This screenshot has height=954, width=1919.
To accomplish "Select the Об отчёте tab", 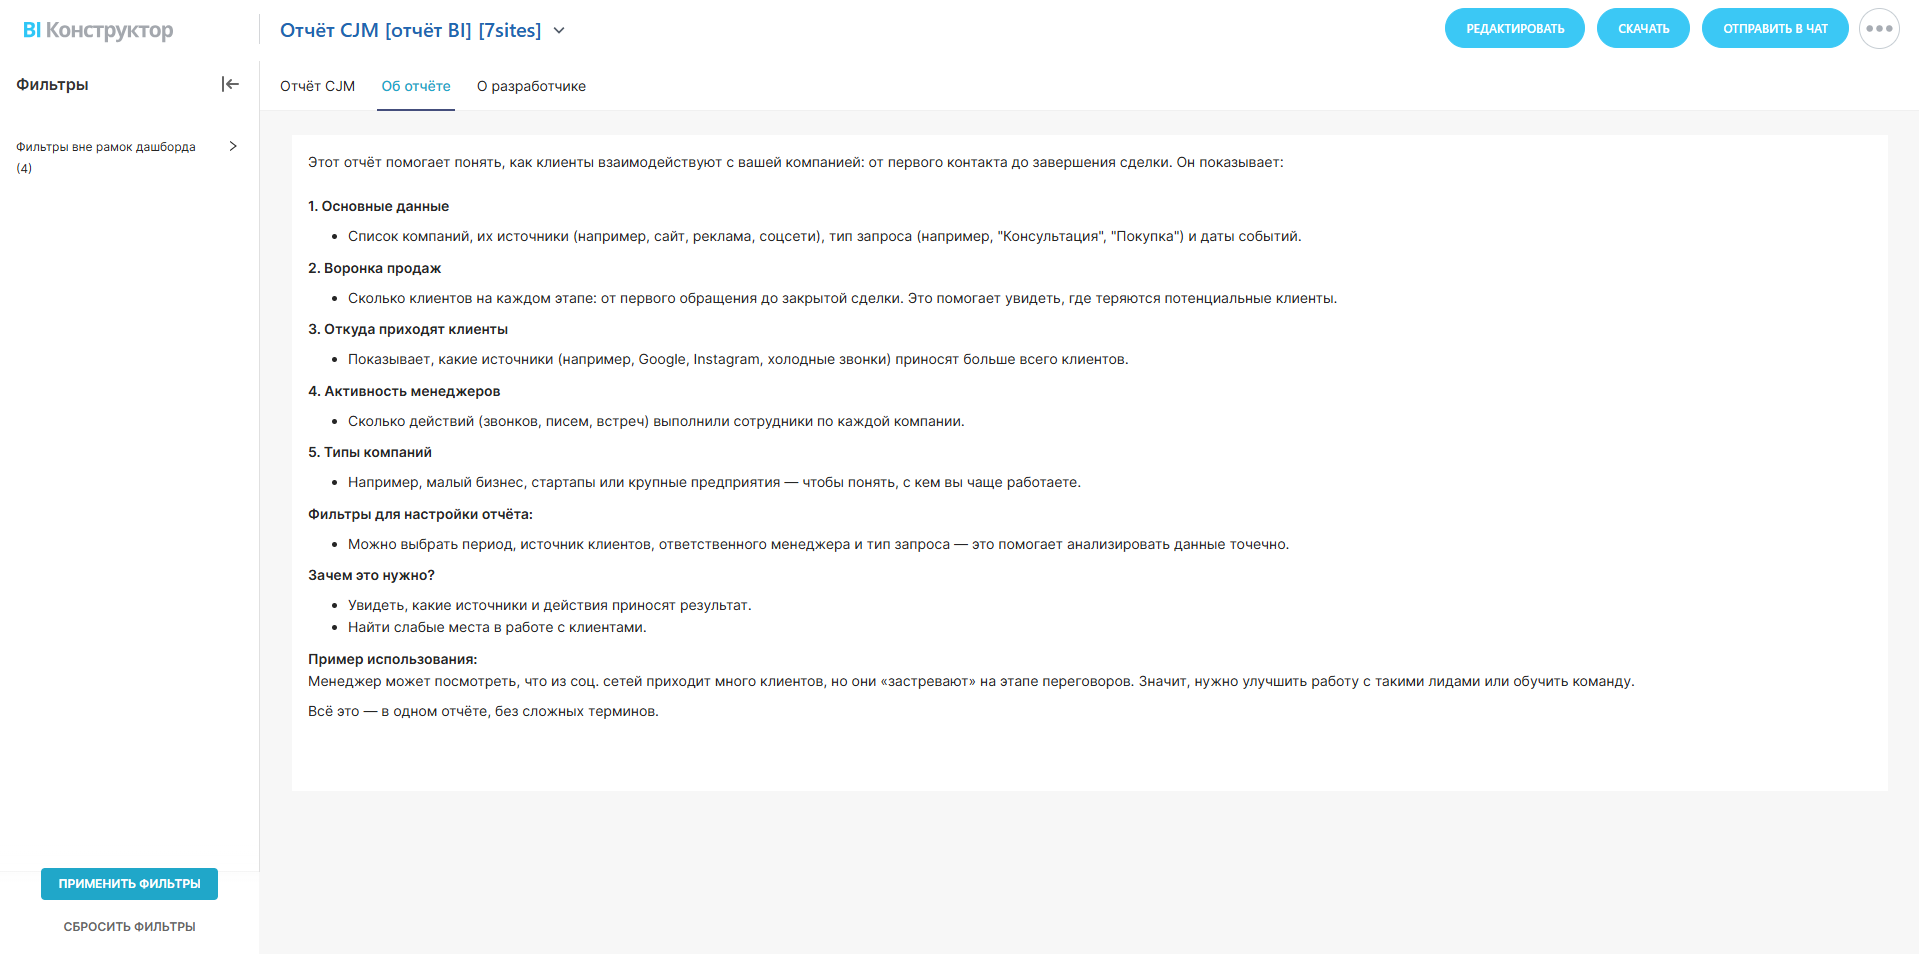I will coord(416,86).
